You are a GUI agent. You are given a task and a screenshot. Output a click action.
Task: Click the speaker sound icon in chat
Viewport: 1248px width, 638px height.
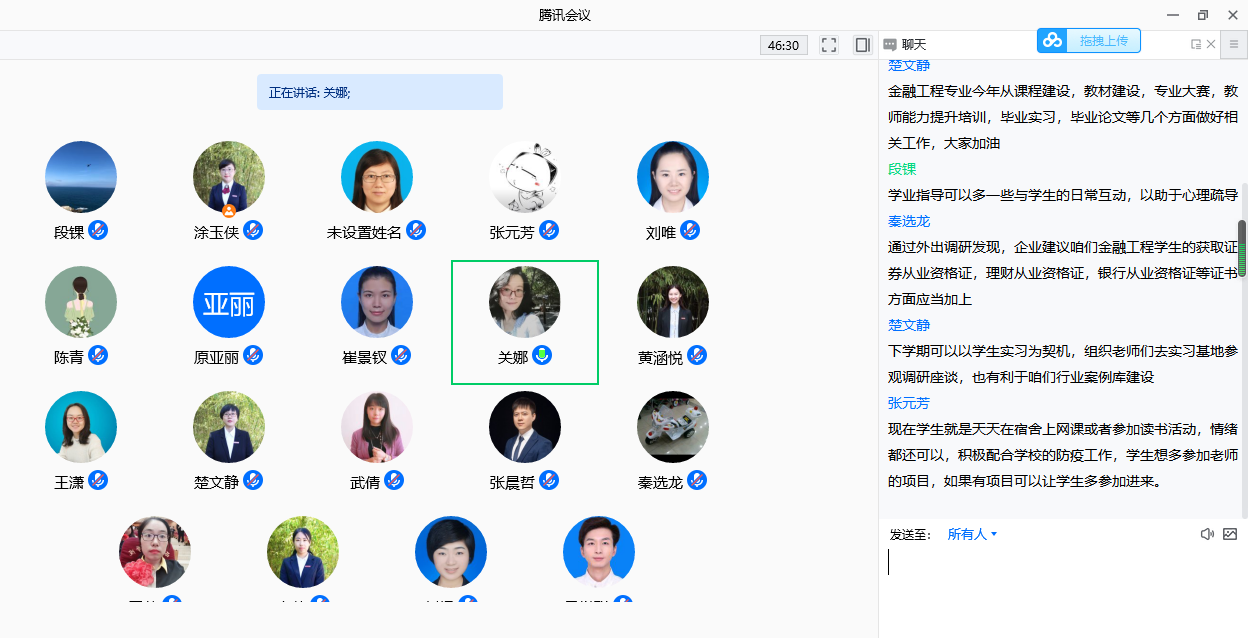[x=1207, y=534]
